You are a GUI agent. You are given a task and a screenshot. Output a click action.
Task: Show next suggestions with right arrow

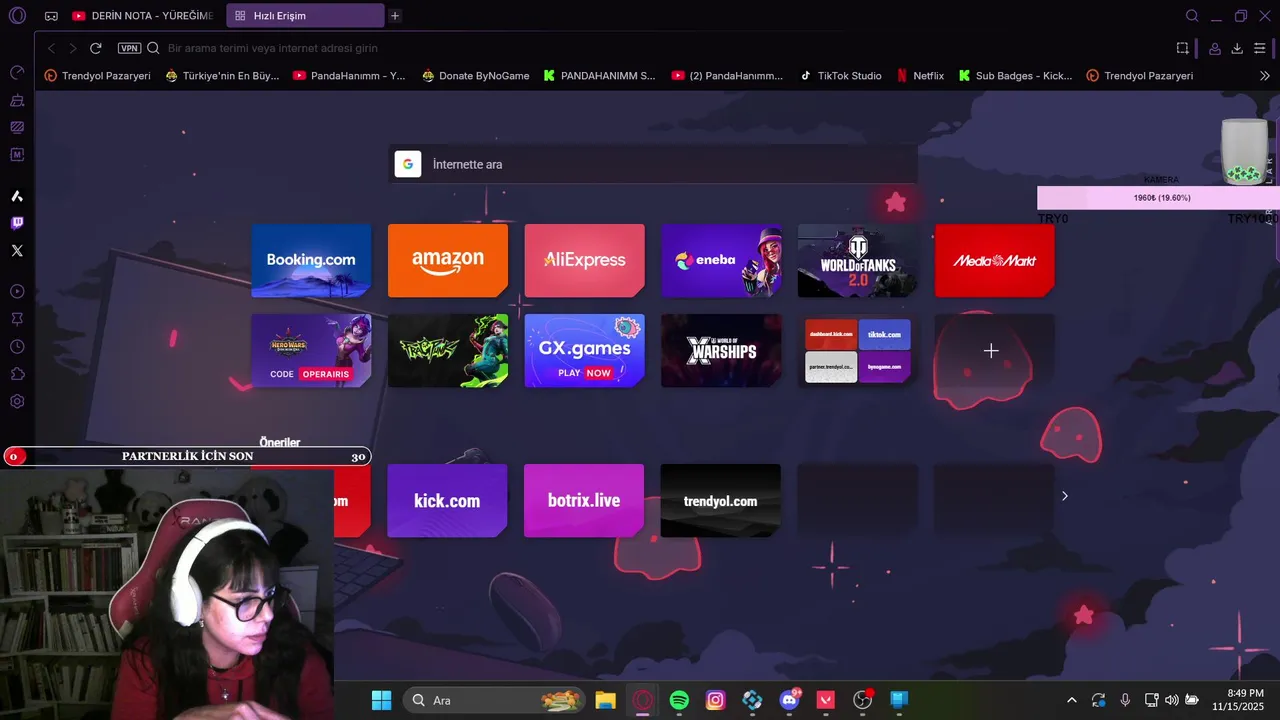coord(1064,496)
